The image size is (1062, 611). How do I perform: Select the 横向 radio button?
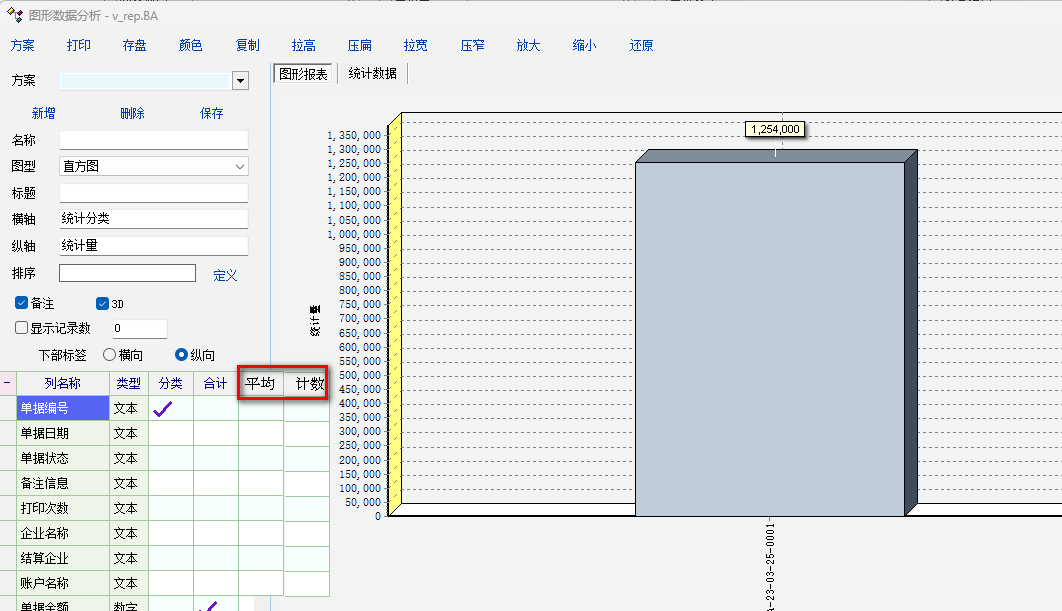[x=110, y=354]
